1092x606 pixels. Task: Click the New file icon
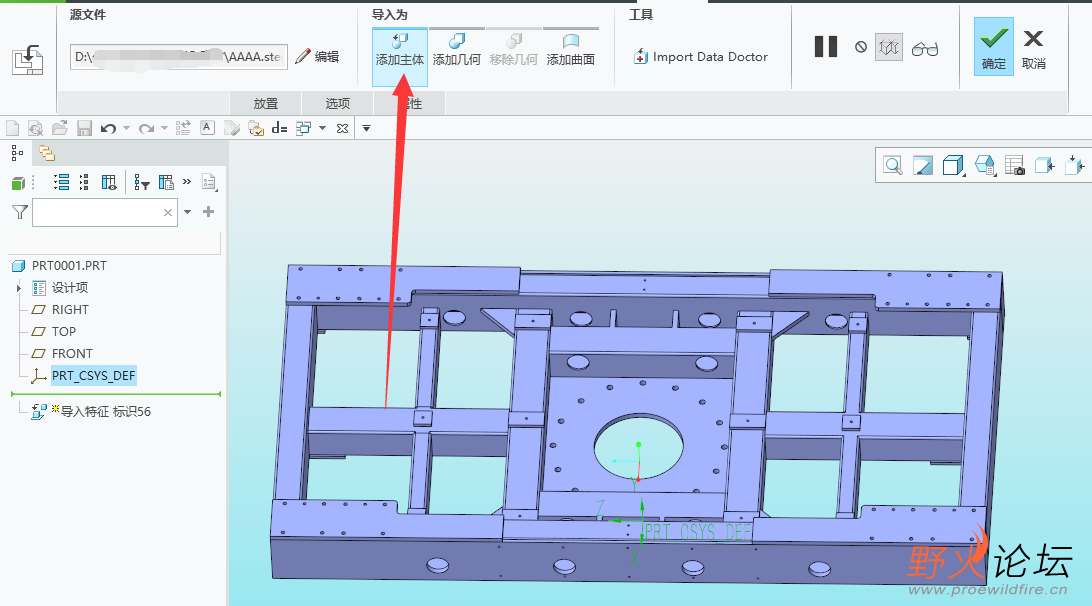[13, 128]
